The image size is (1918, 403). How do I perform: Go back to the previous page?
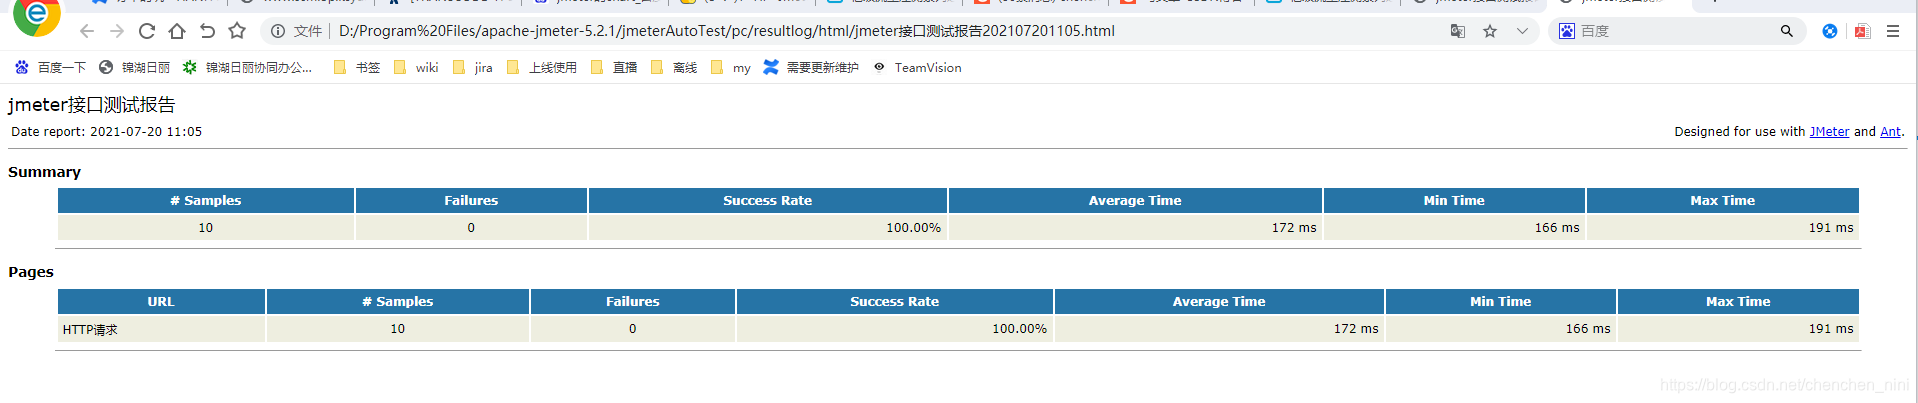click(87, 31)
